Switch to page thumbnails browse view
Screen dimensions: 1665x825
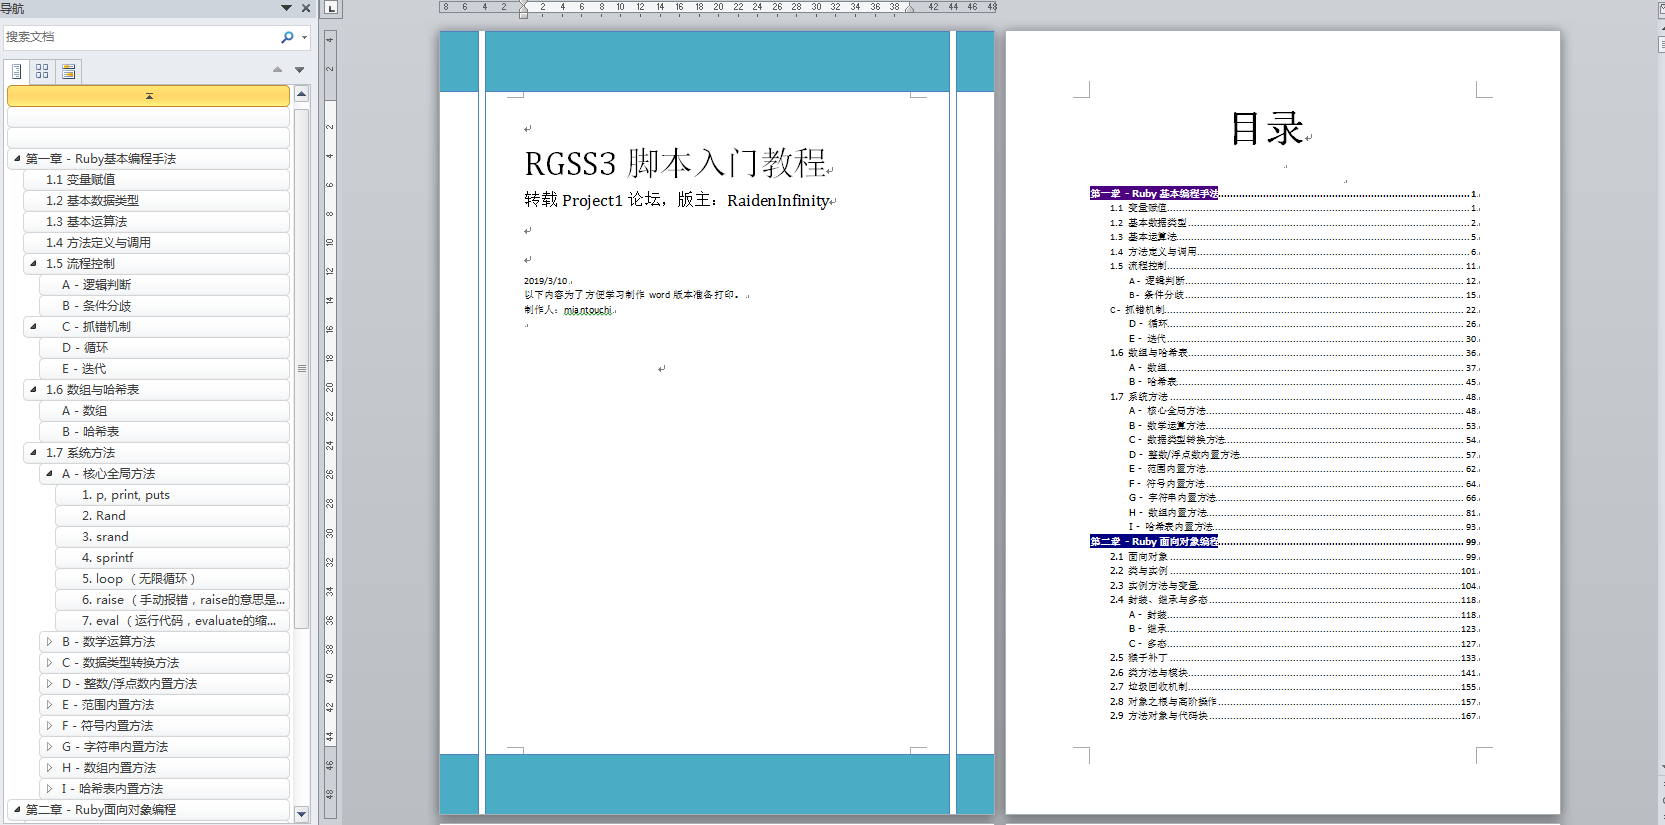click(x=42, y=71)
